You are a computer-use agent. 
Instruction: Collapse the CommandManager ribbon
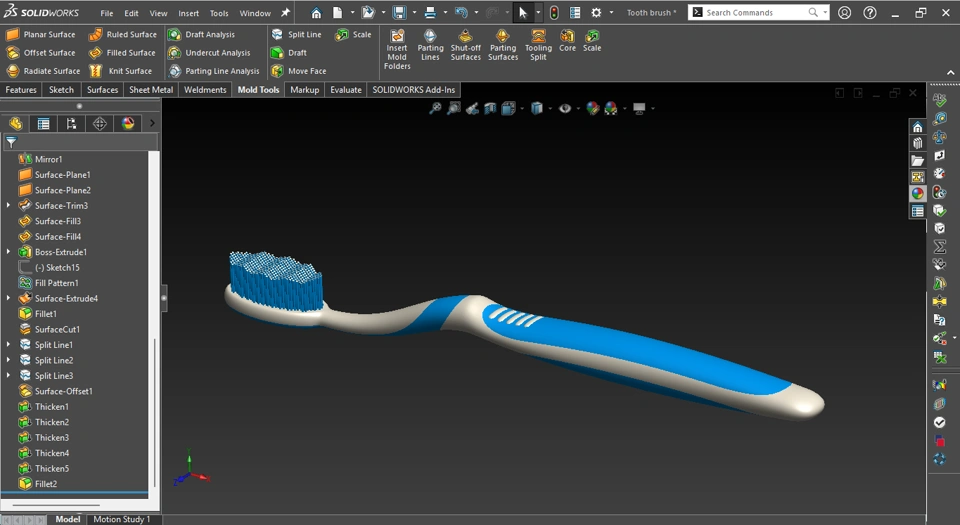coord(950,72)
